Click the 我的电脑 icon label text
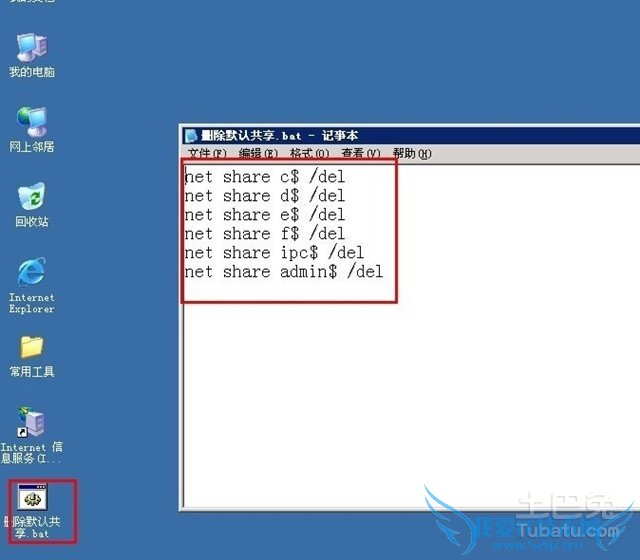640x560 pixels. pos(32,72)
